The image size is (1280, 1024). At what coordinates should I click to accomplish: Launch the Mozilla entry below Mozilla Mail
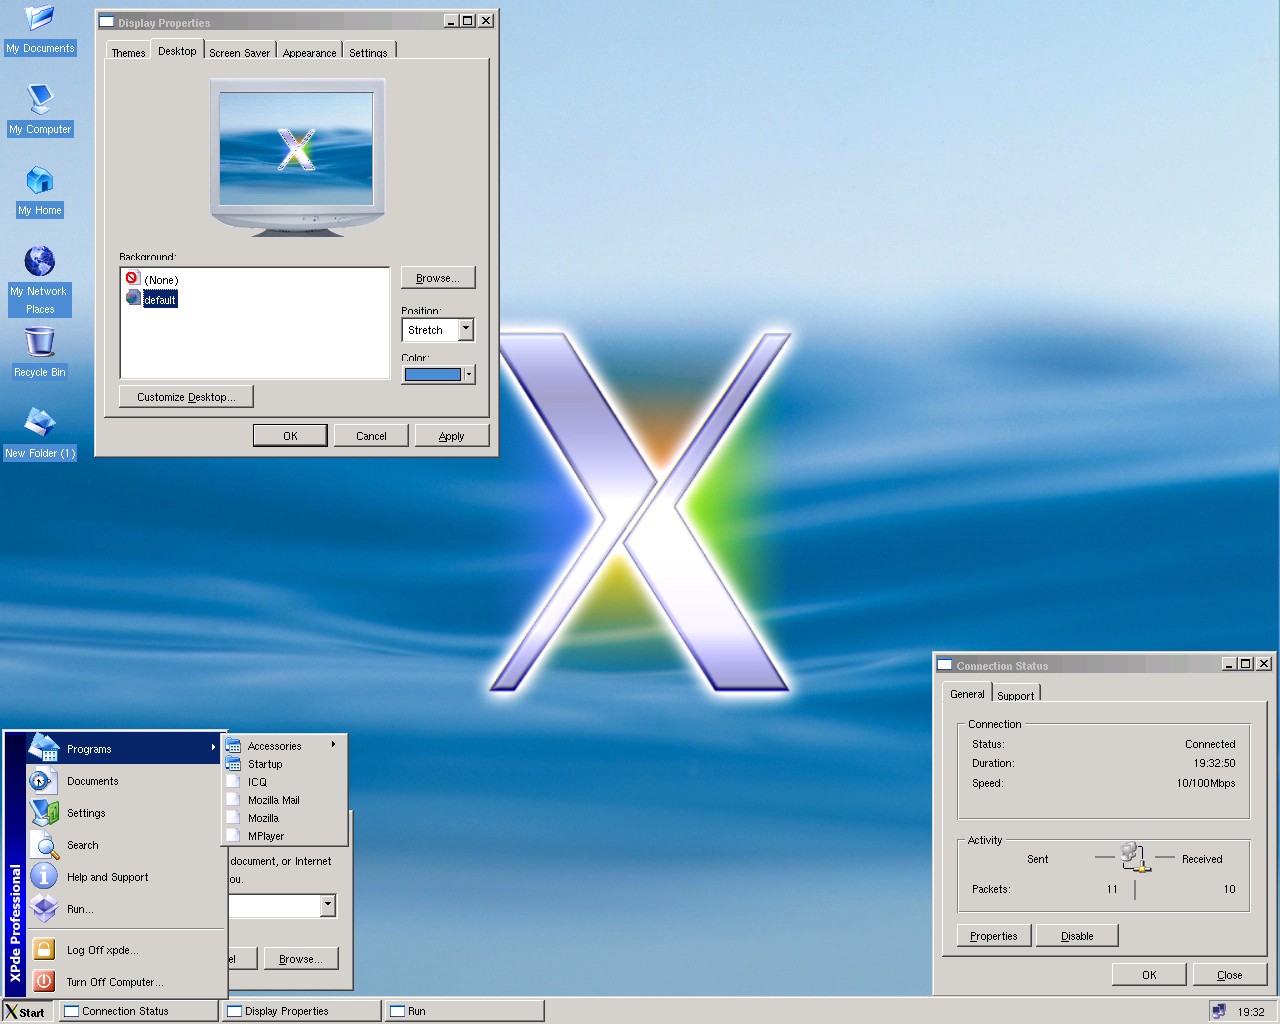[284, 818]
